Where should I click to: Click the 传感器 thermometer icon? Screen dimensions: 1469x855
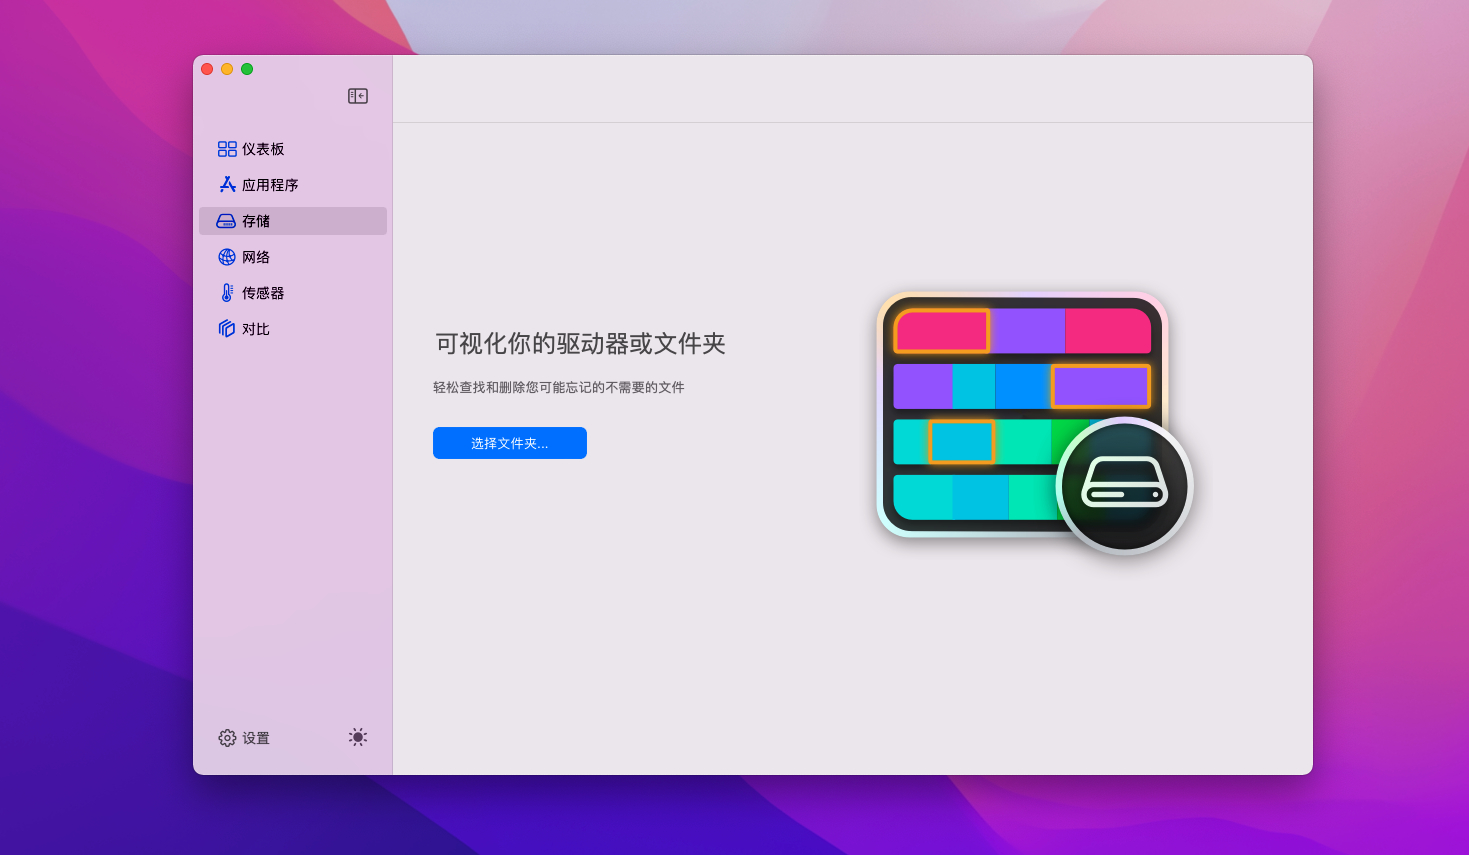tap(227, 293)
